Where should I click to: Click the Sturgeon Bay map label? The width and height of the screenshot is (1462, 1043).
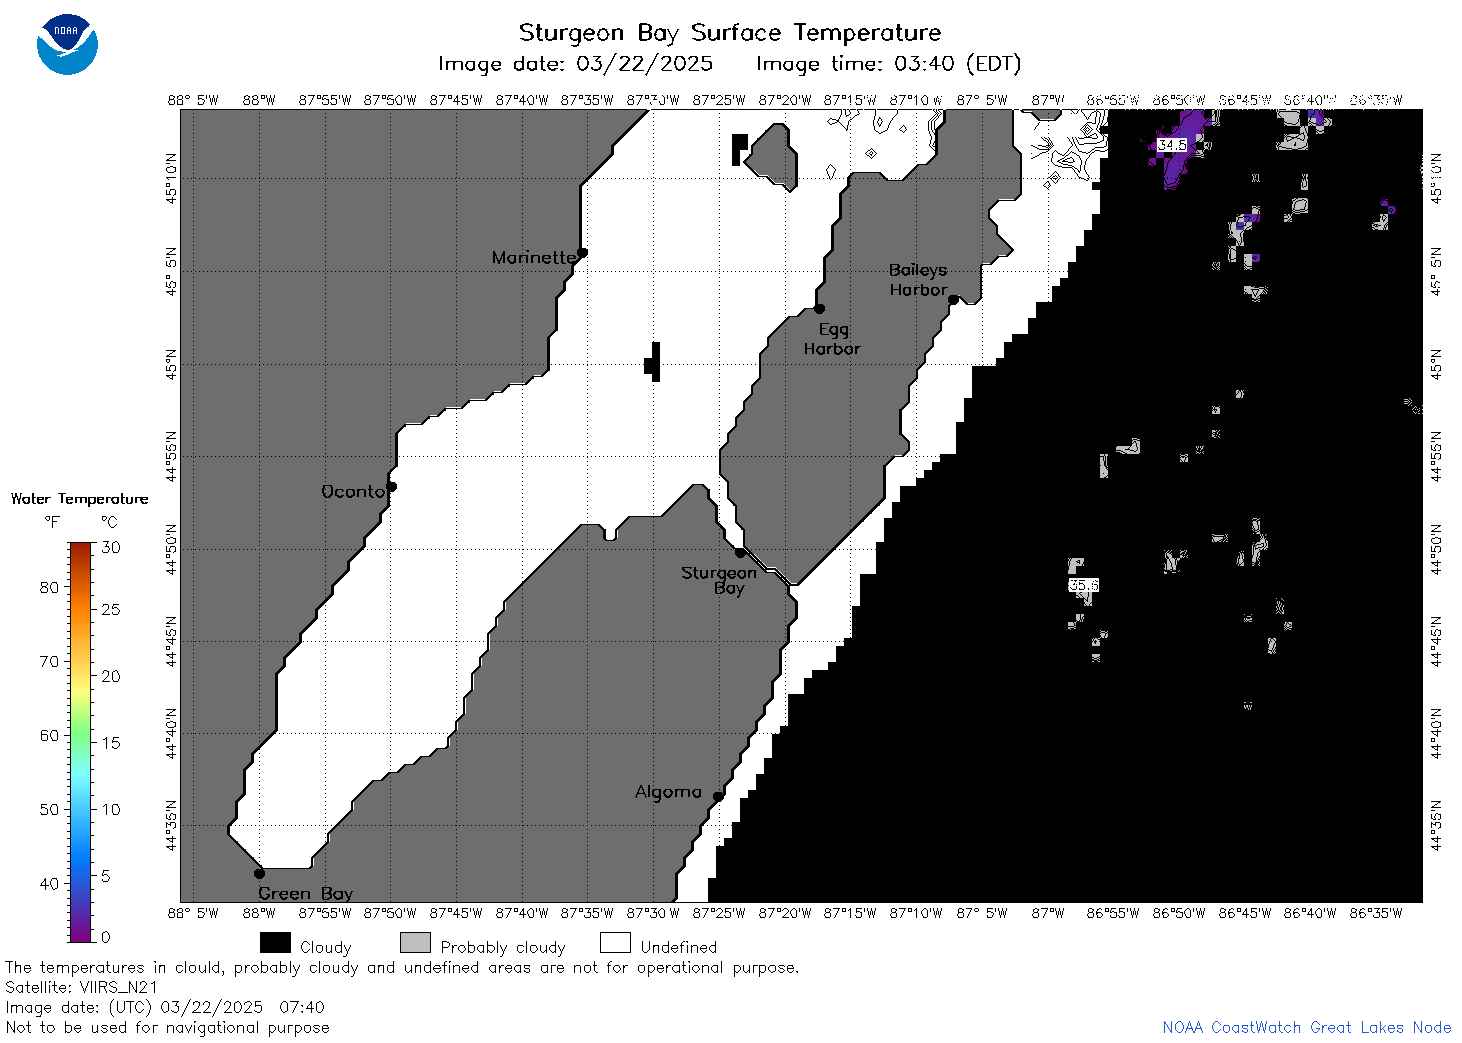click(719, 580)
